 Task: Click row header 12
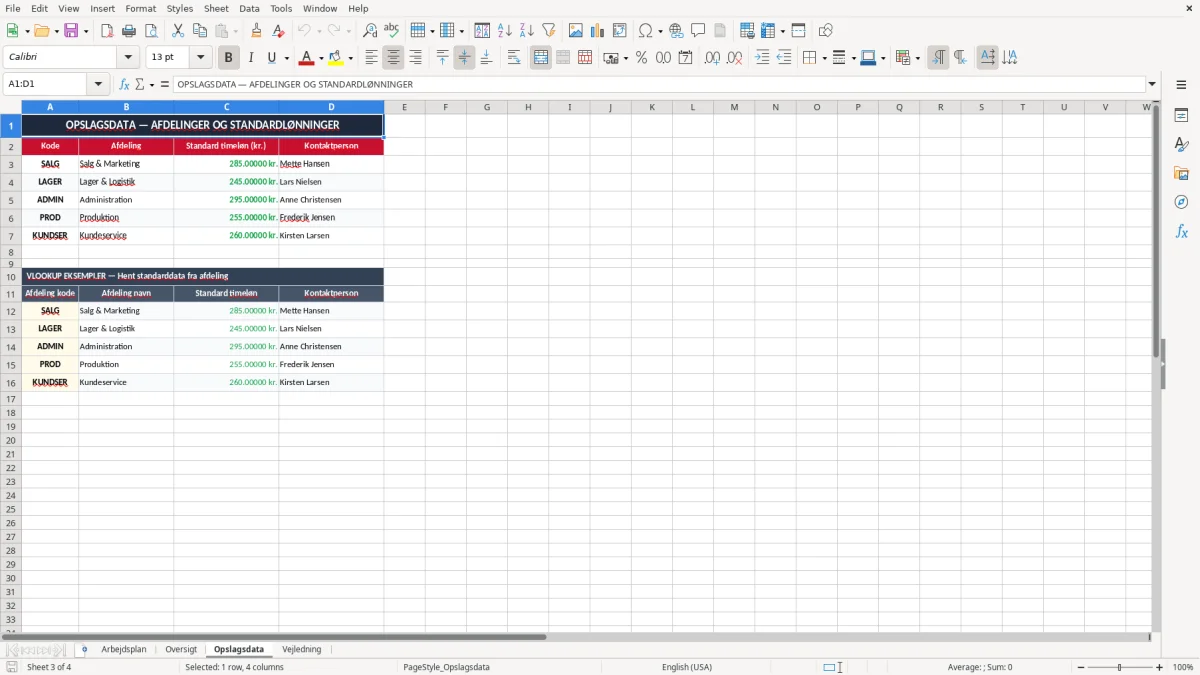pos(11,311)
